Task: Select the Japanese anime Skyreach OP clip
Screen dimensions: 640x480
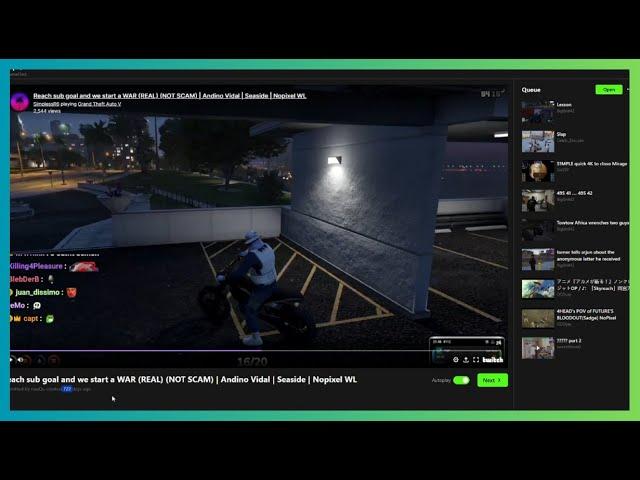Action: tap(575, 289)
